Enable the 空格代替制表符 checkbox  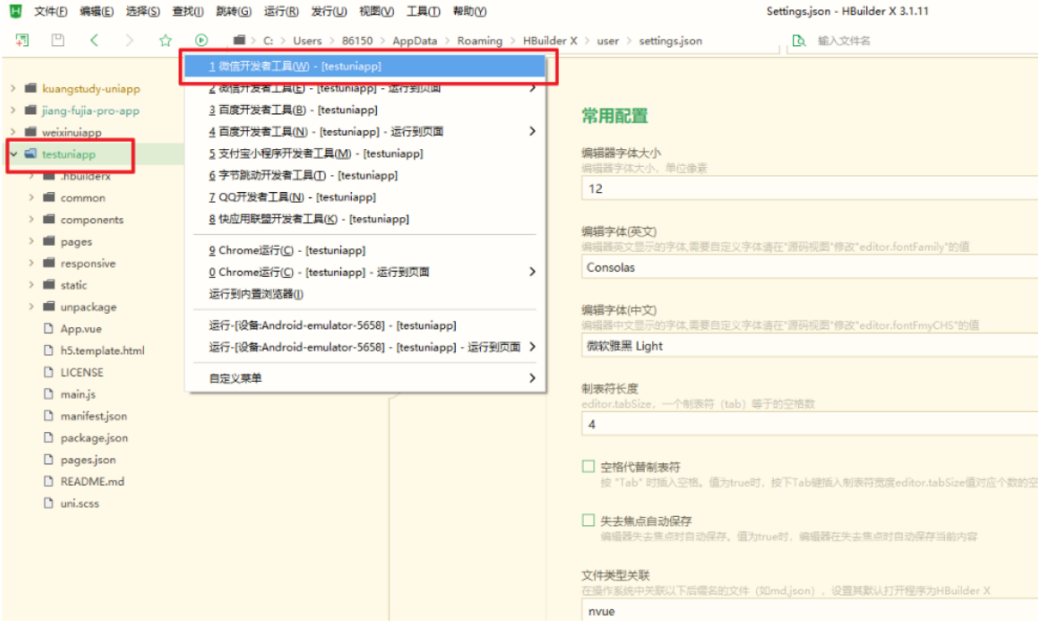[588, 466]
